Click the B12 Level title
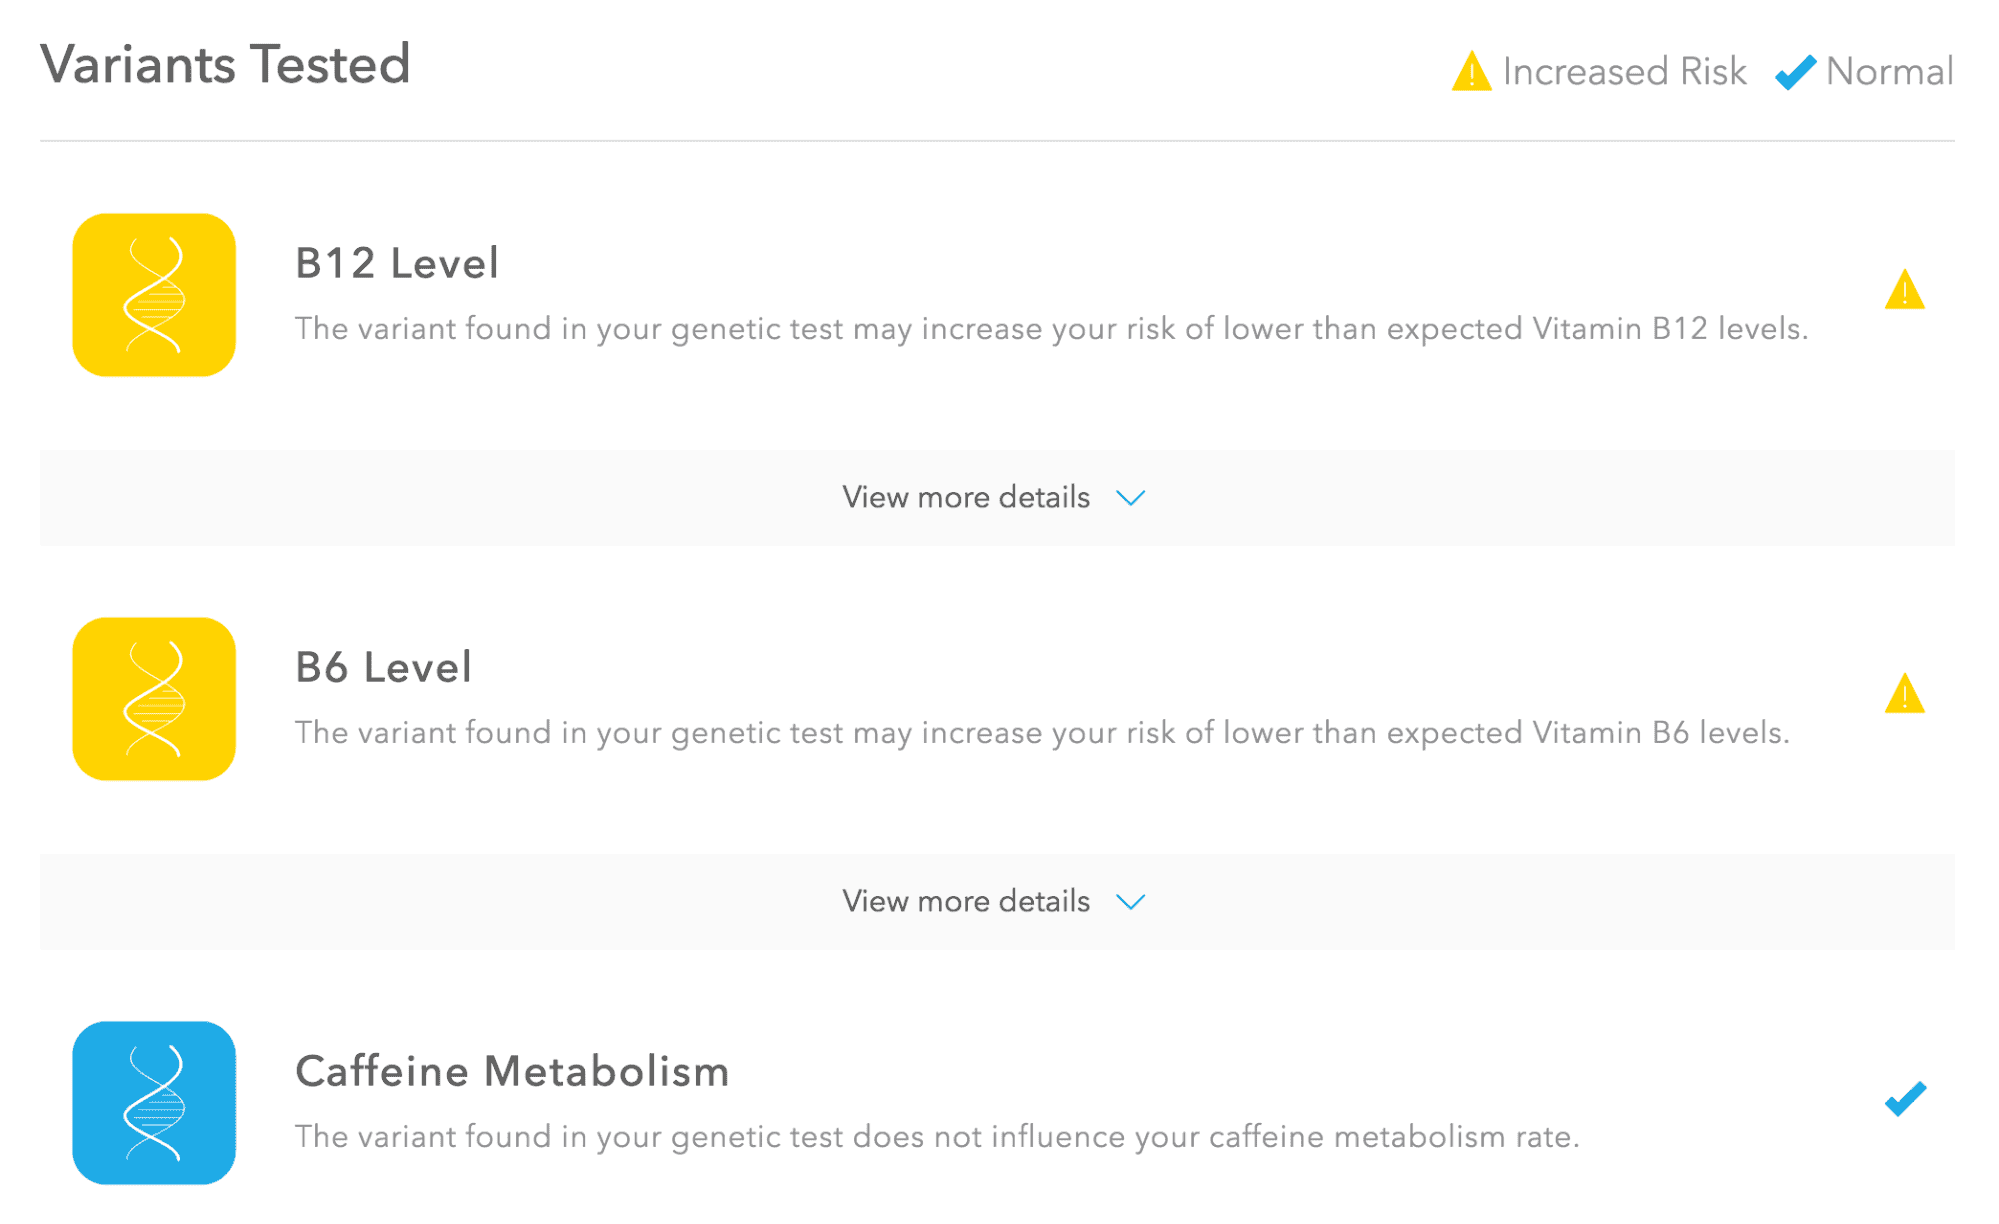 point(397,264)
